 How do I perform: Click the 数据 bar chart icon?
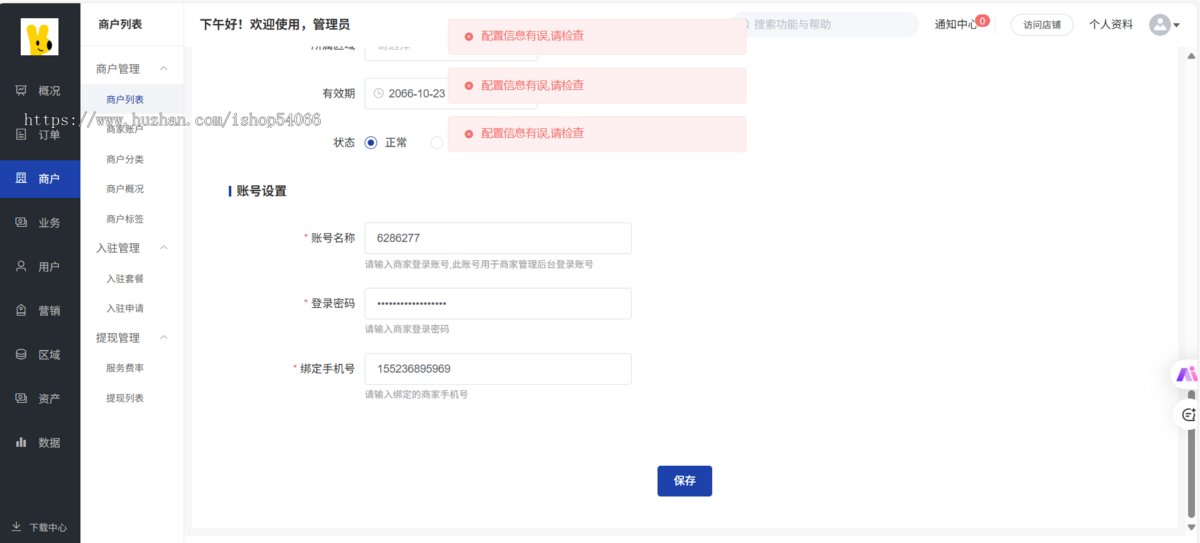pos(21,442)
